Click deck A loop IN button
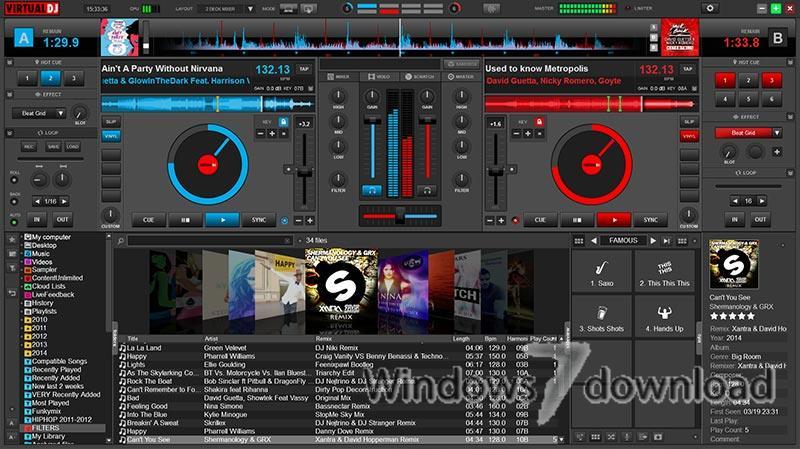The height and width of the screenshot is (449, 800). click(37, 219)
